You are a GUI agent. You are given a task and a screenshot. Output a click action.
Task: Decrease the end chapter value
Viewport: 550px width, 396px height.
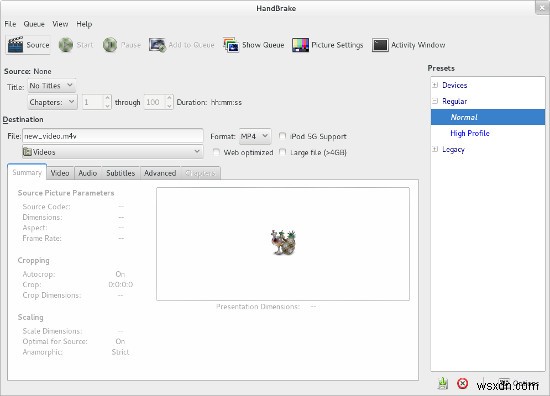[x=169, y=106]
